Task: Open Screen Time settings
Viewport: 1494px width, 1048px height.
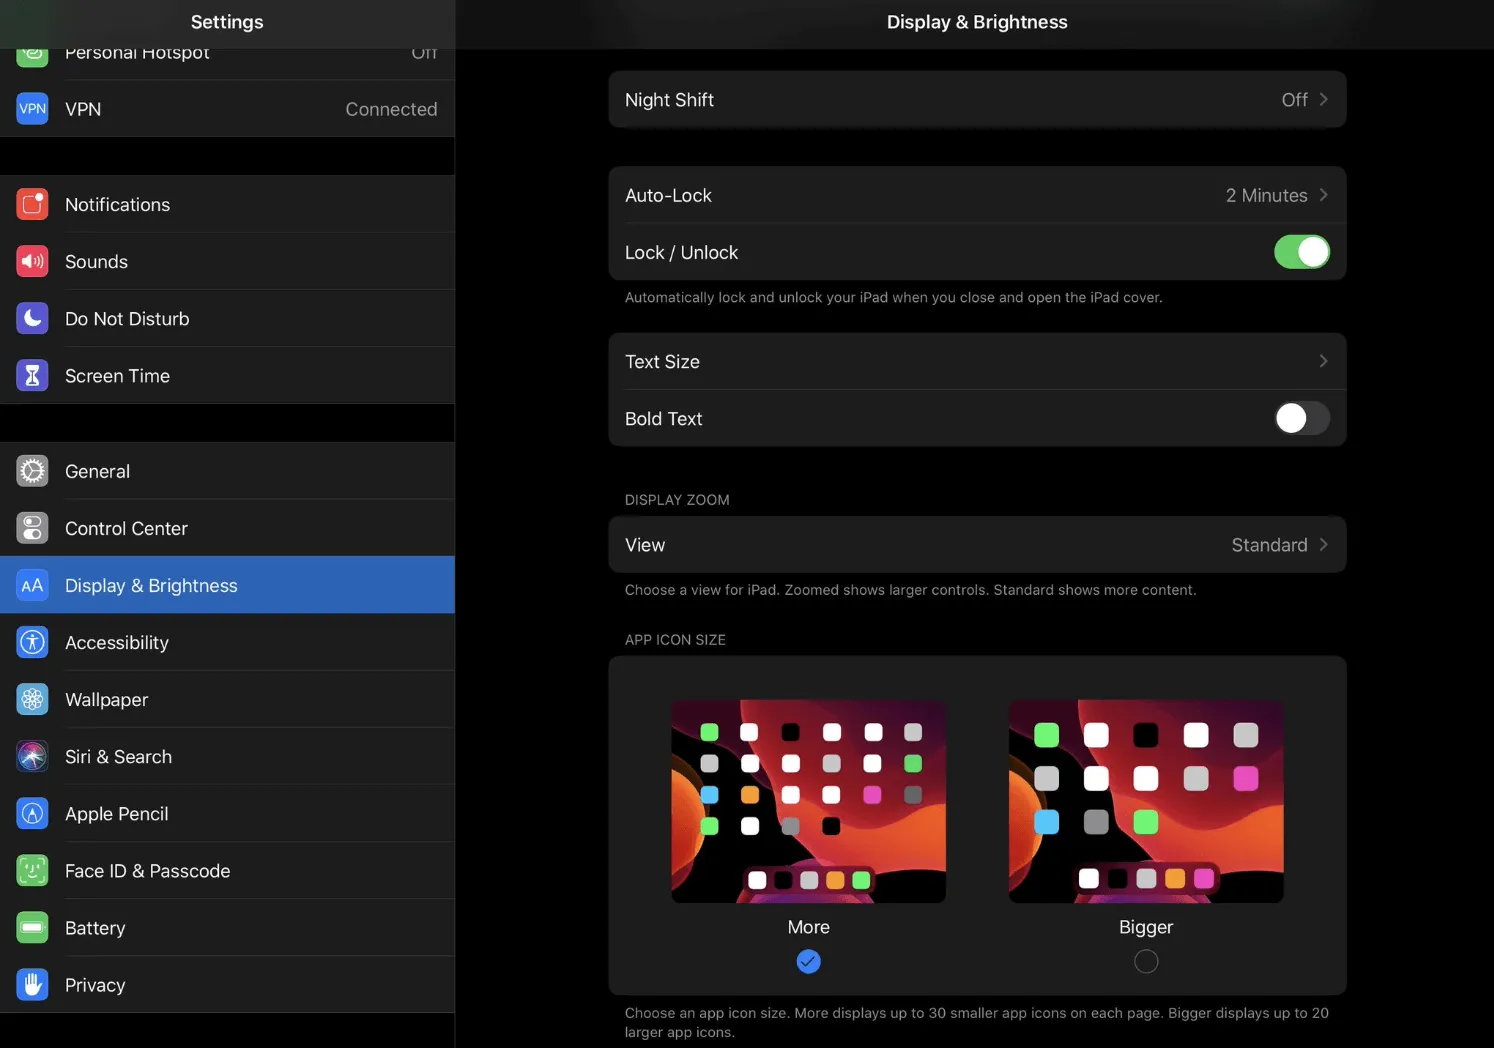Action: click(227, 375)
